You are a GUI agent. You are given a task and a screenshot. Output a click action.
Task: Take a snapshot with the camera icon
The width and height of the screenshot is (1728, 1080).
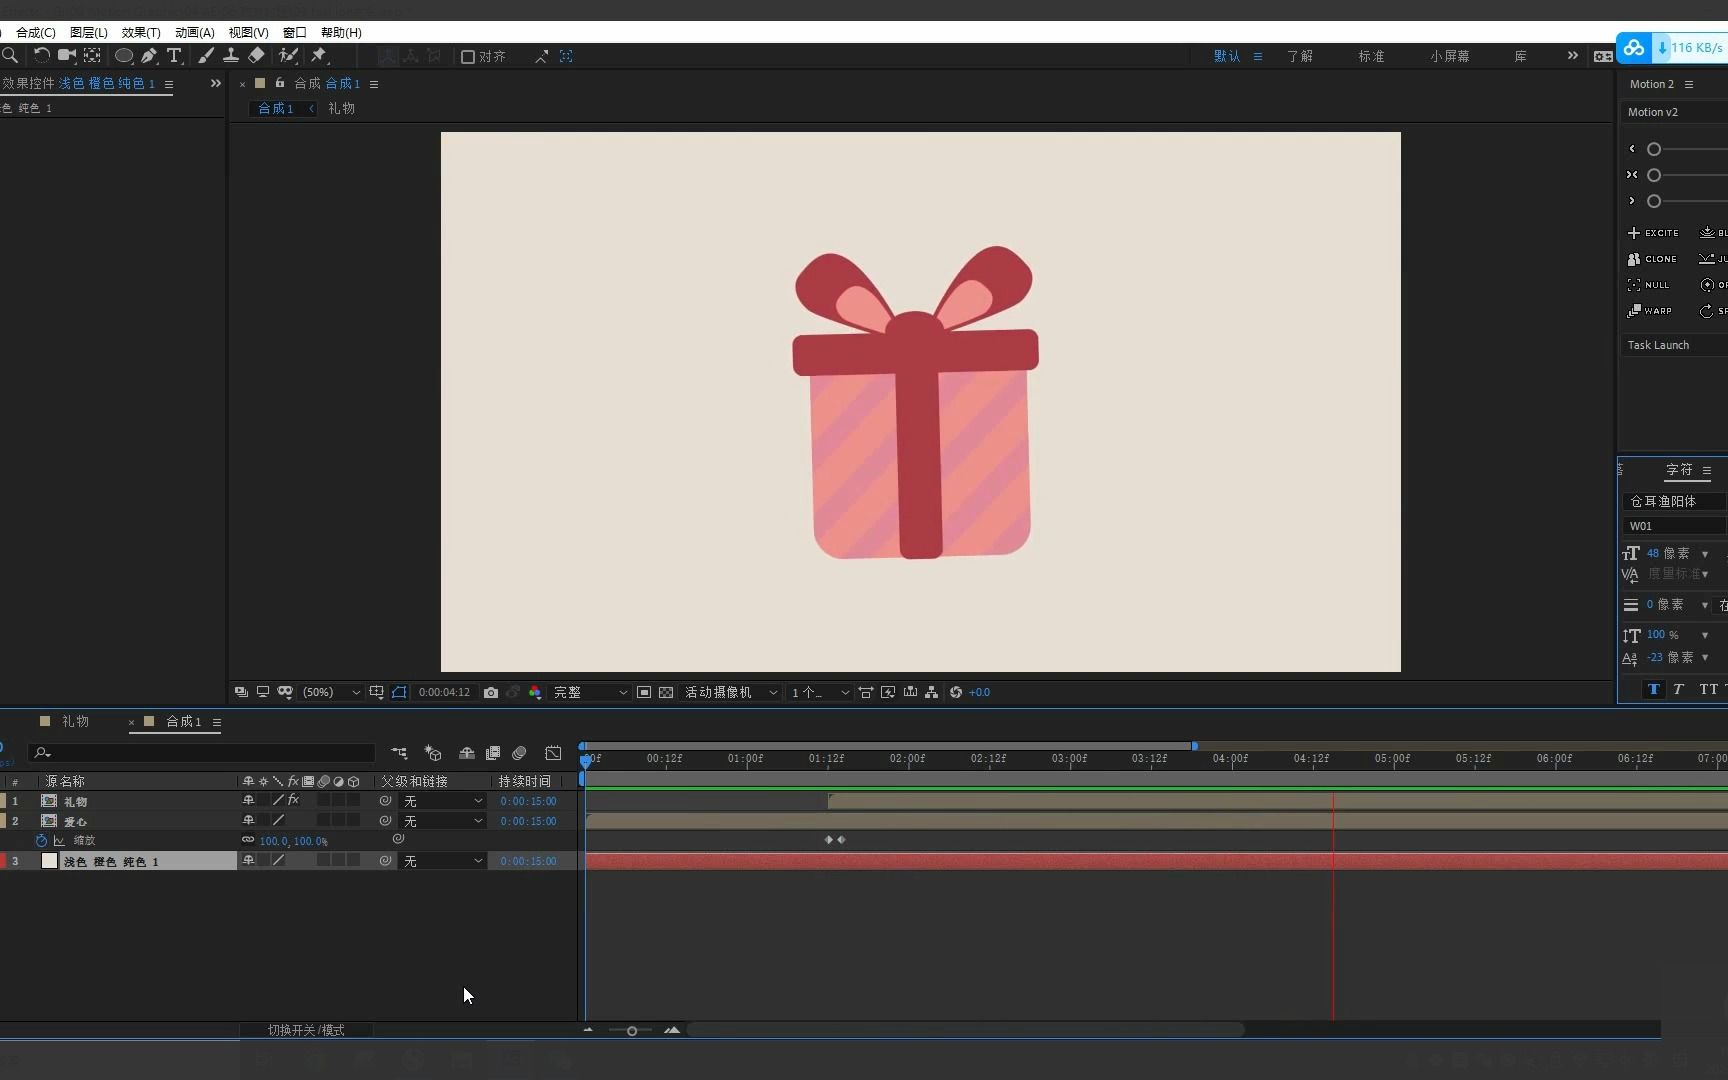click(x=491, y=692)
